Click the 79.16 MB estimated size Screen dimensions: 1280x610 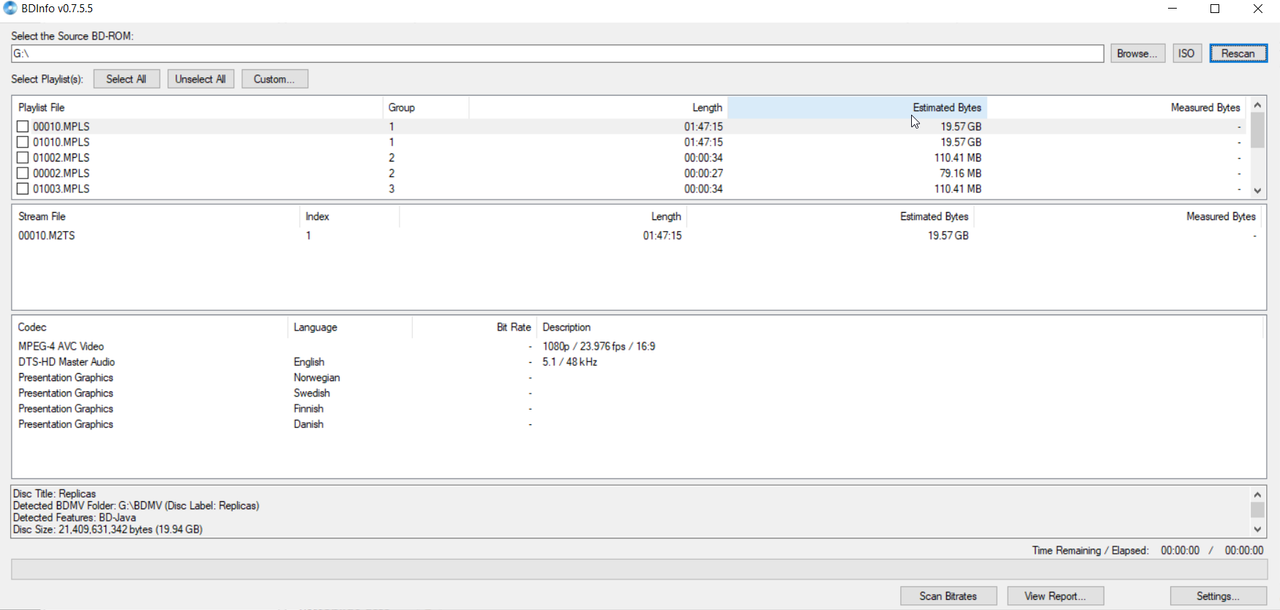click(x=961, y=173)
